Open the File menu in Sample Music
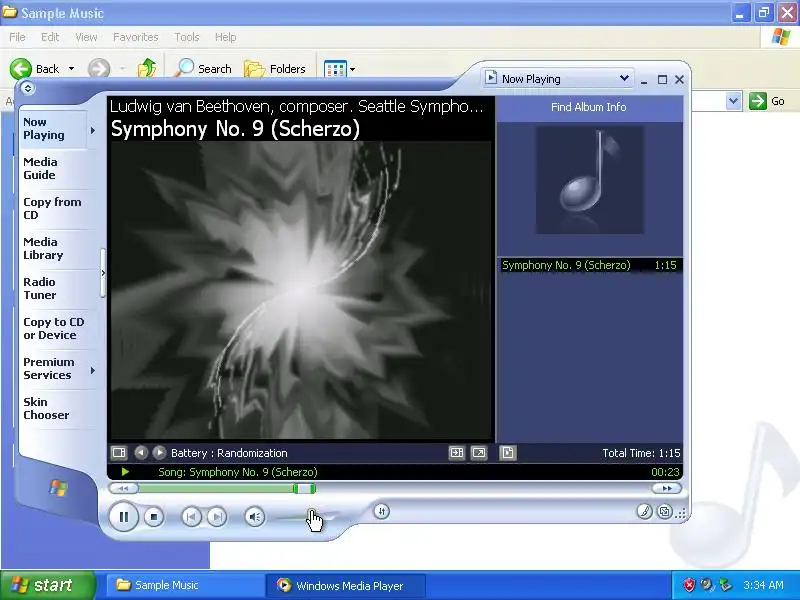This screenshot has height=600, width=800. [x=17, y=37]
